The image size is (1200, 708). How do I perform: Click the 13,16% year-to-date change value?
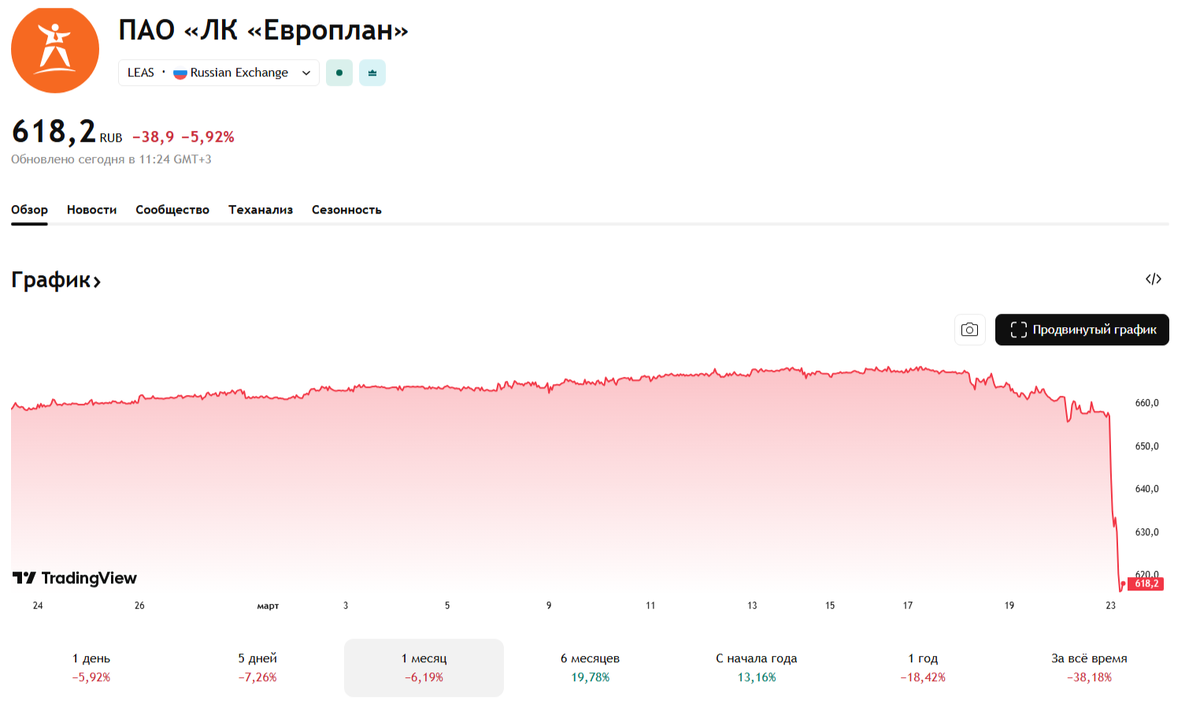tap(756, 677)
